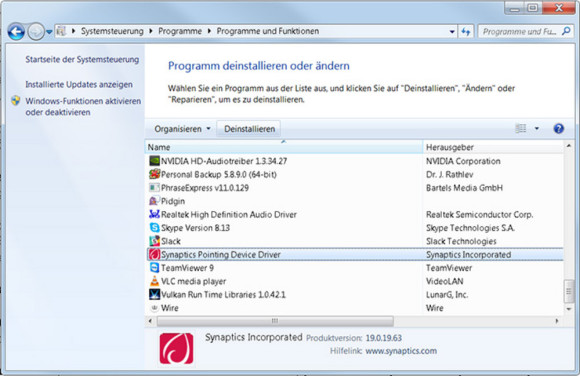The image size is (580, 376).
Task: Click the PhraseExpress program icon
Action: [x=154, y=188]
